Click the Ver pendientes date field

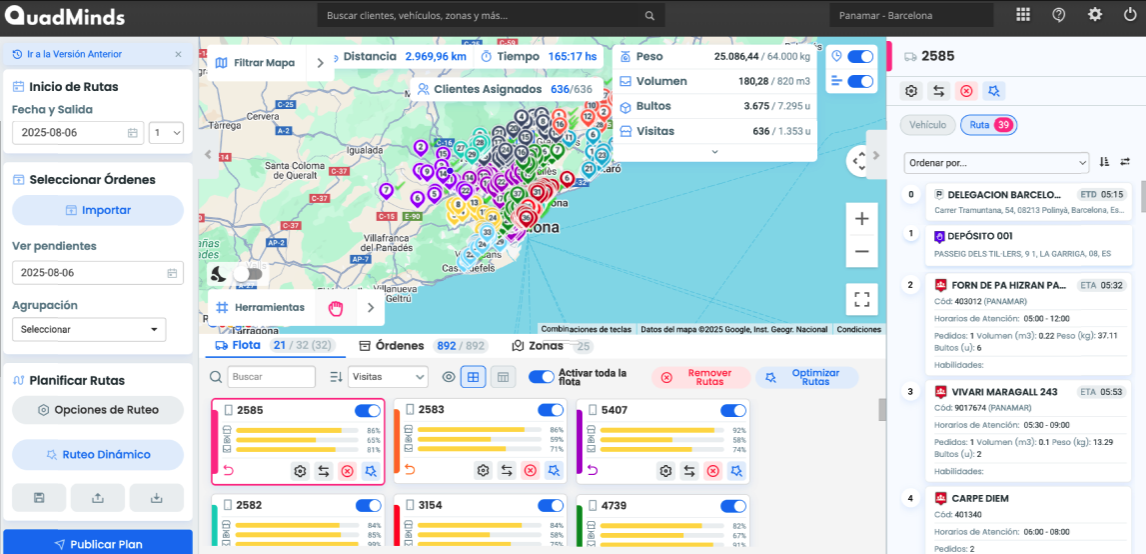[x=98, y=273]
